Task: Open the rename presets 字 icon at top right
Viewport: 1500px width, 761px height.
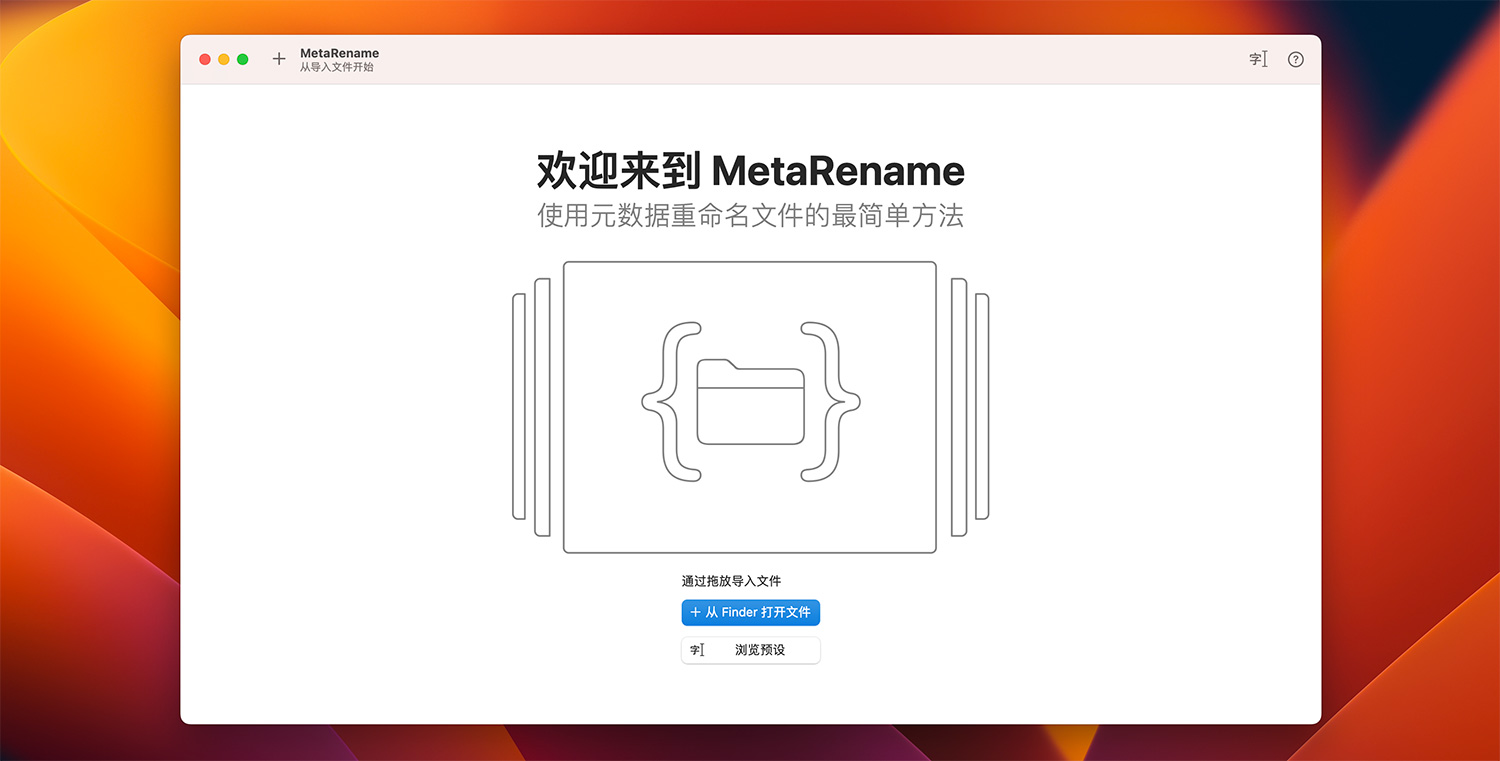Action: click(1257, 59)
